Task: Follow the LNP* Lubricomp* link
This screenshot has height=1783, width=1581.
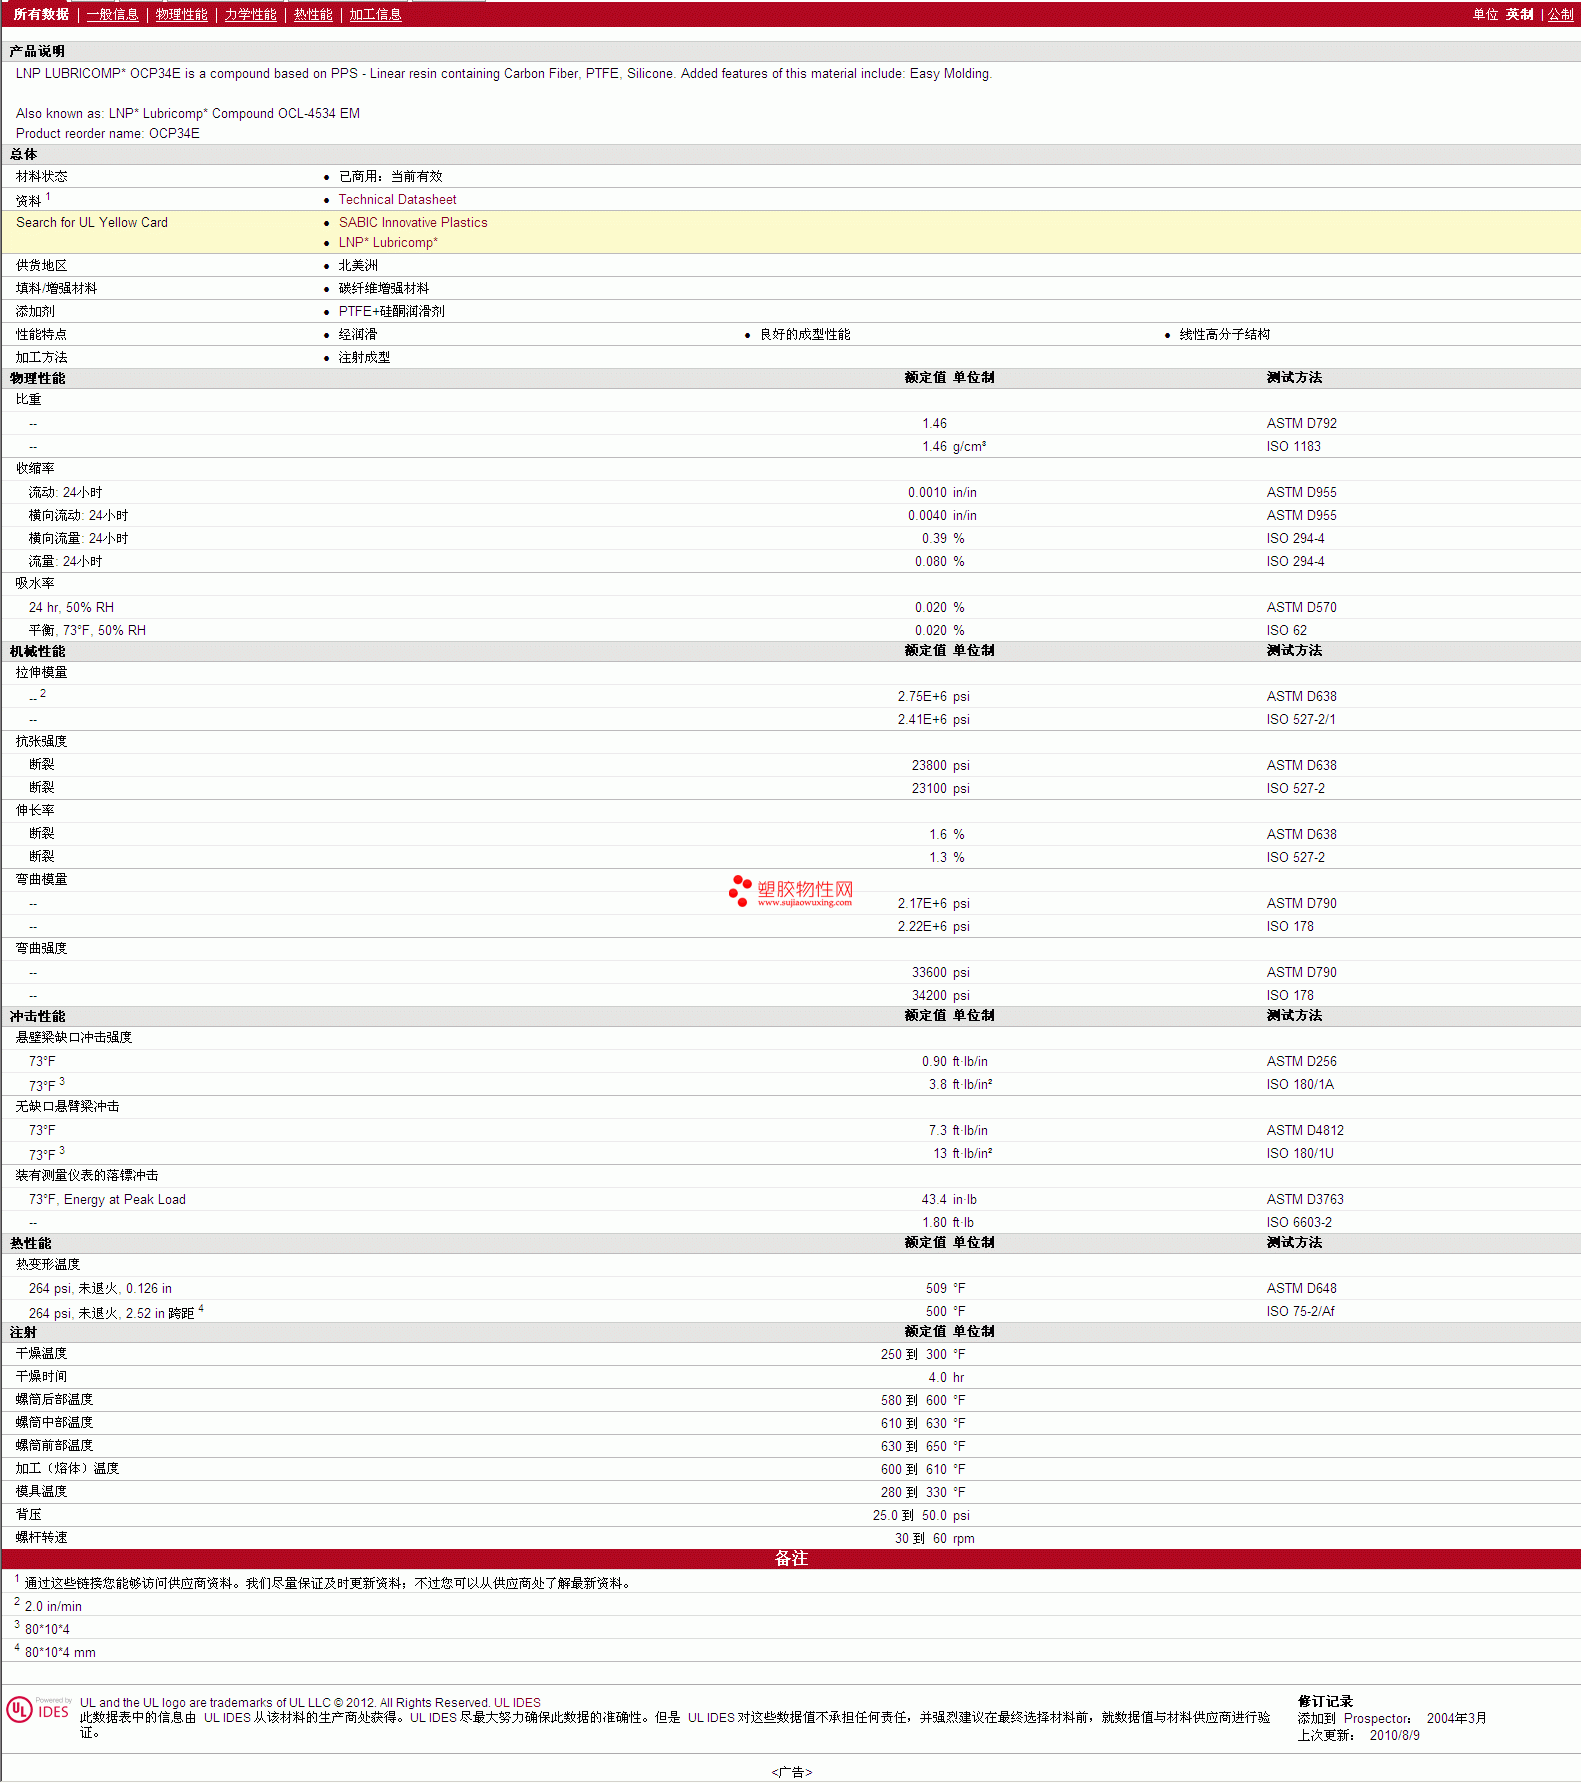Action: point(388,243)
